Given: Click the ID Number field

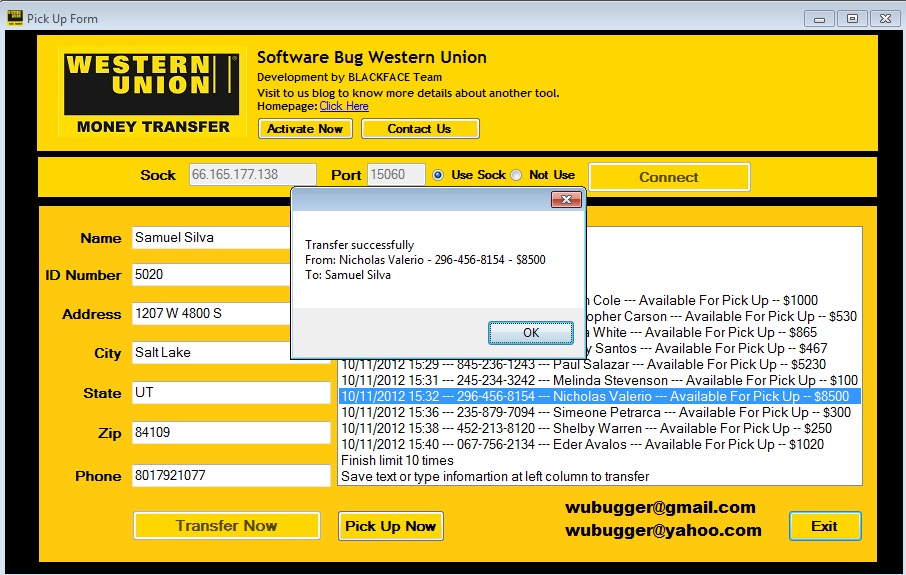Looking at the screenshot, I should click(x=211, y=274).
